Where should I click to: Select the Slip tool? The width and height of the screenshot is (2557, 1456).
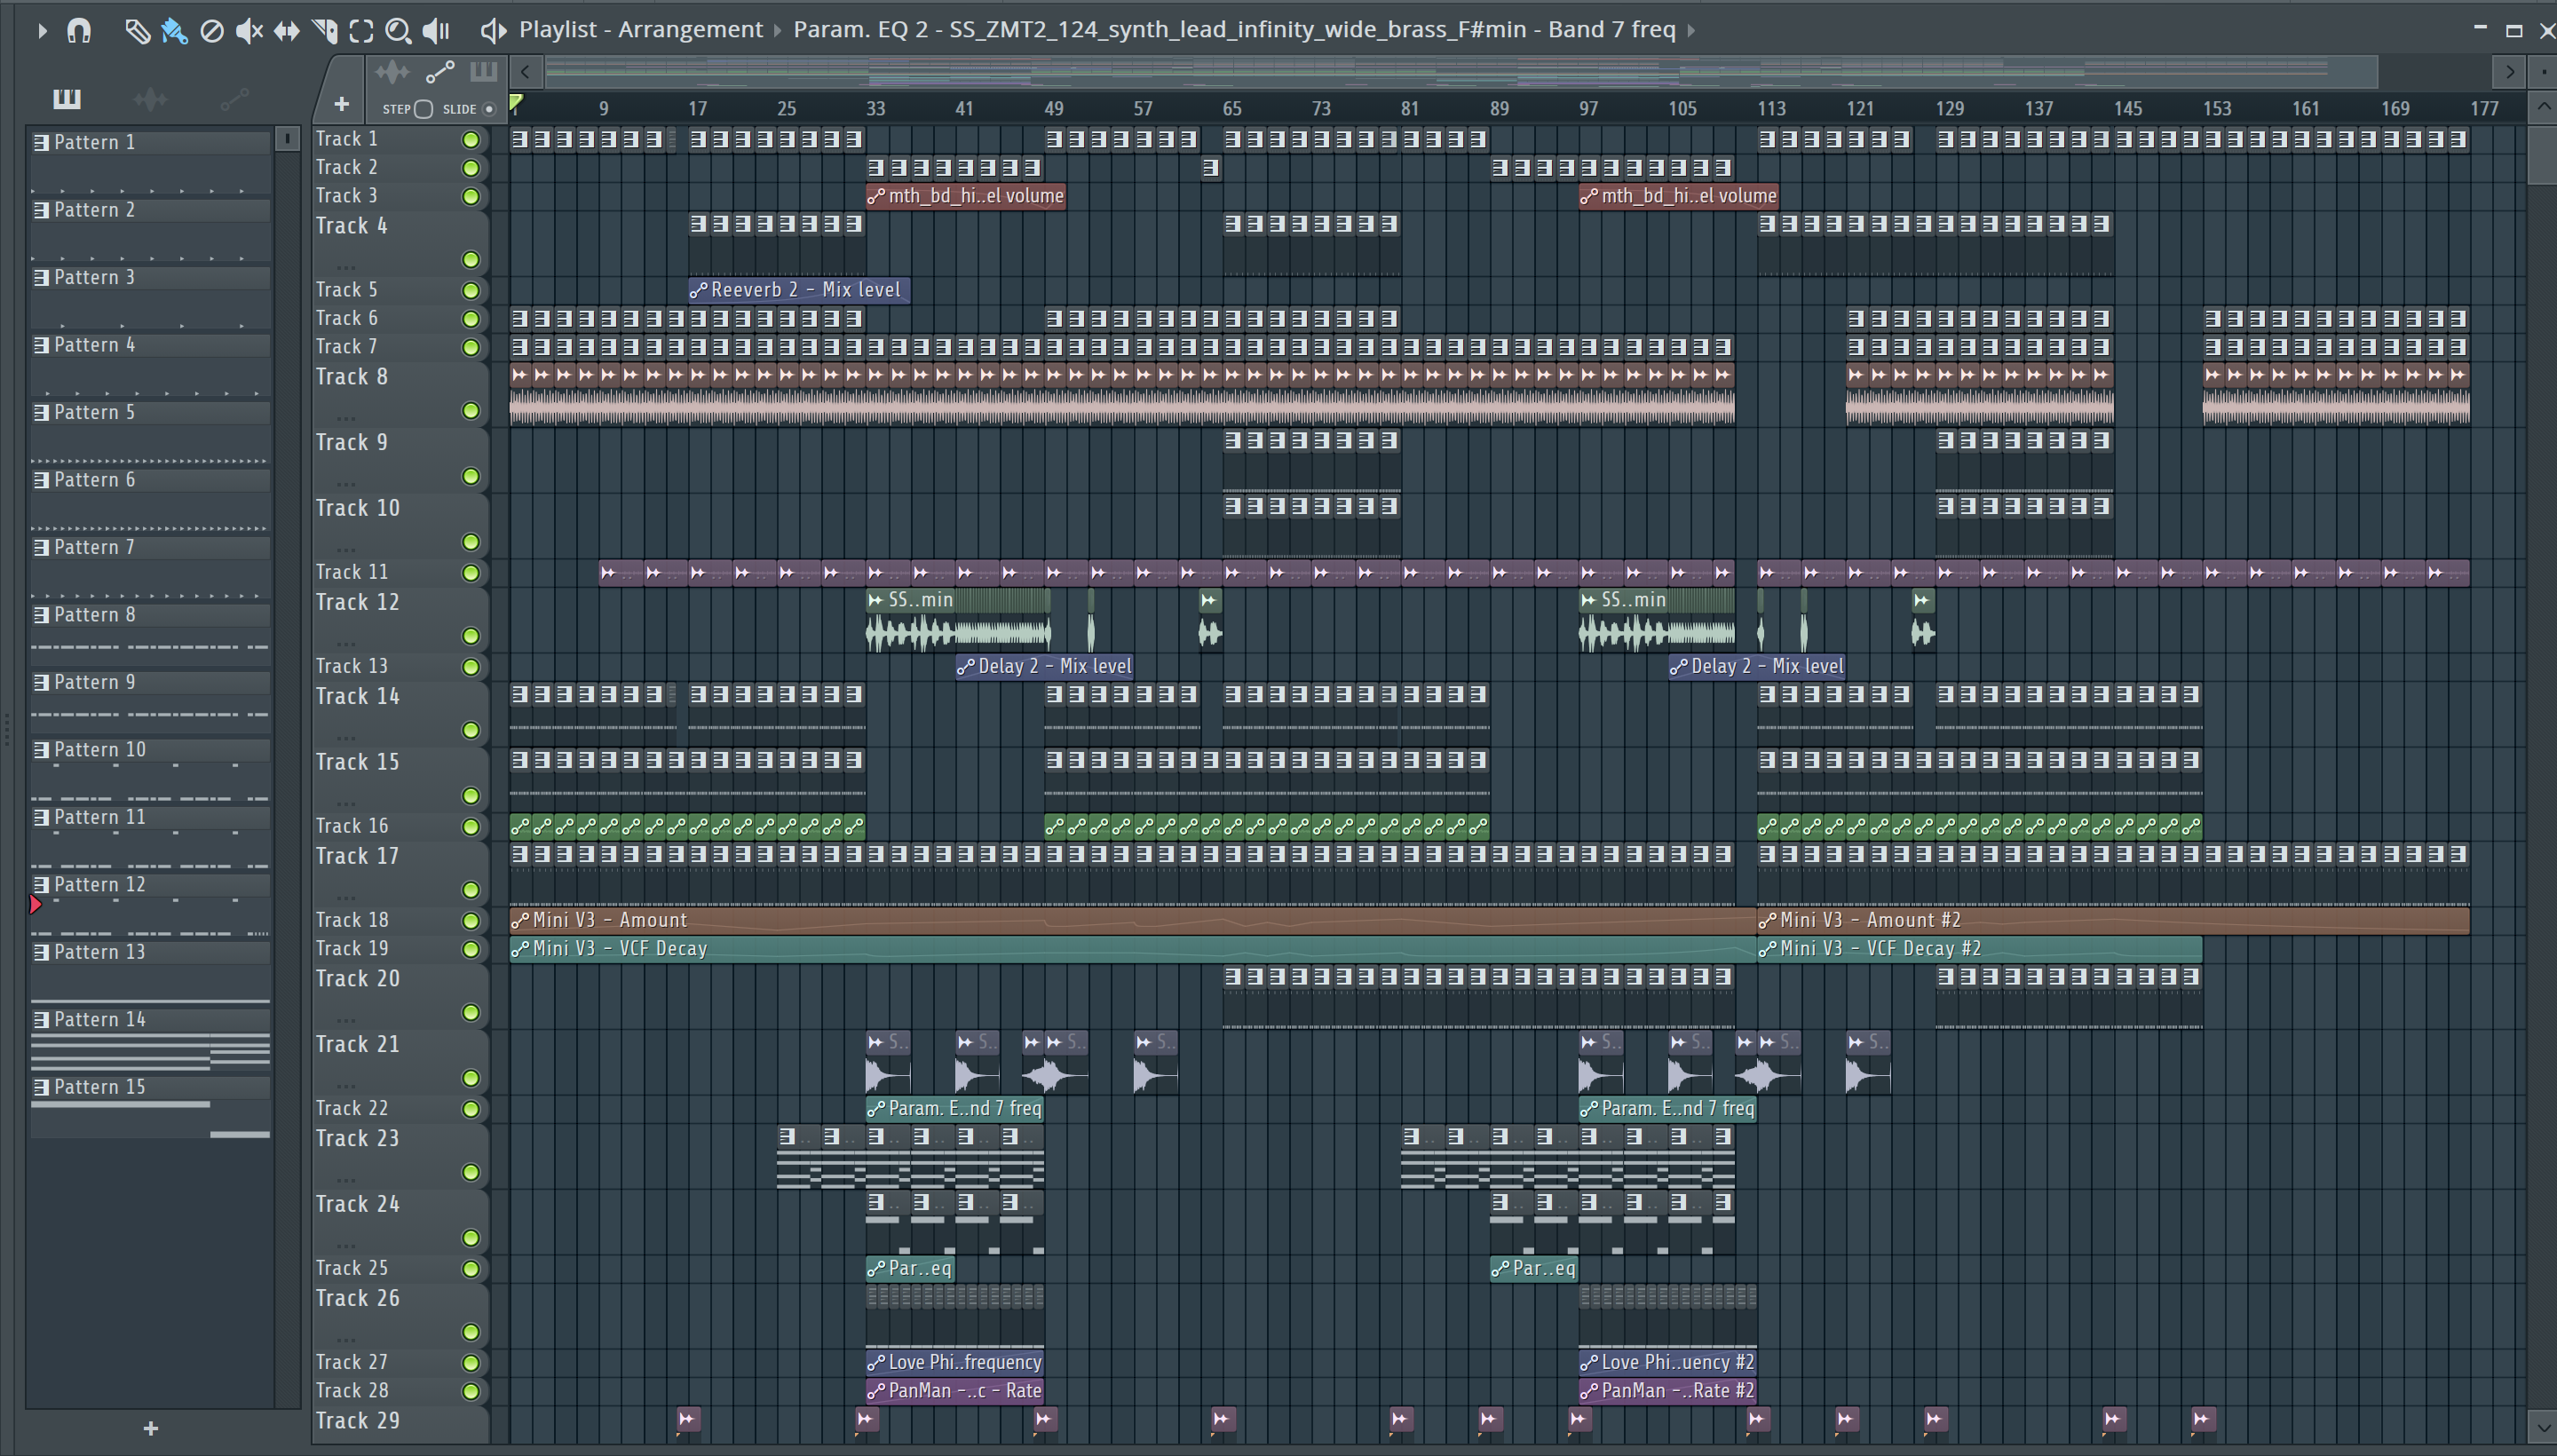point(287,31)
